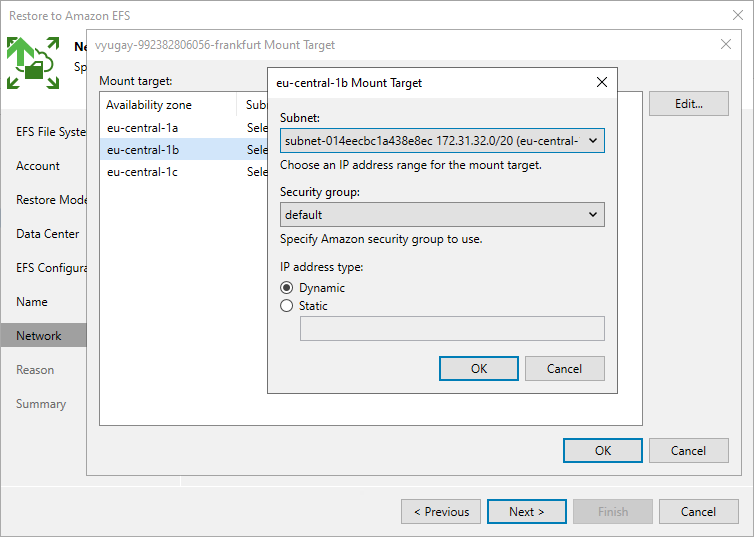Click Cancel in the frankfurt Mount Target window
Image resolution: width=754 pixels, height=537 pixels.
pyautogui.click(x=689, y=450)
